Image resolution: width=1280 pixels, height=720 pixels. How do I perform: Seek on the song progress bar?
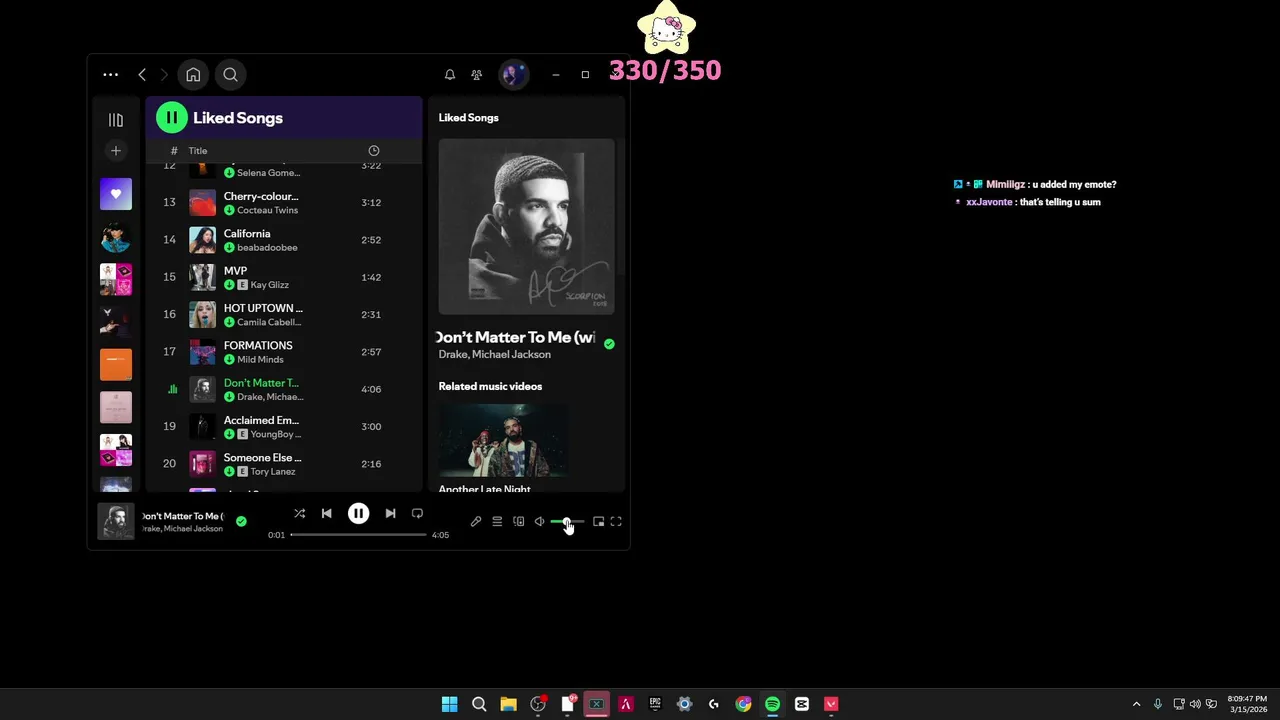tap(358, 535)
